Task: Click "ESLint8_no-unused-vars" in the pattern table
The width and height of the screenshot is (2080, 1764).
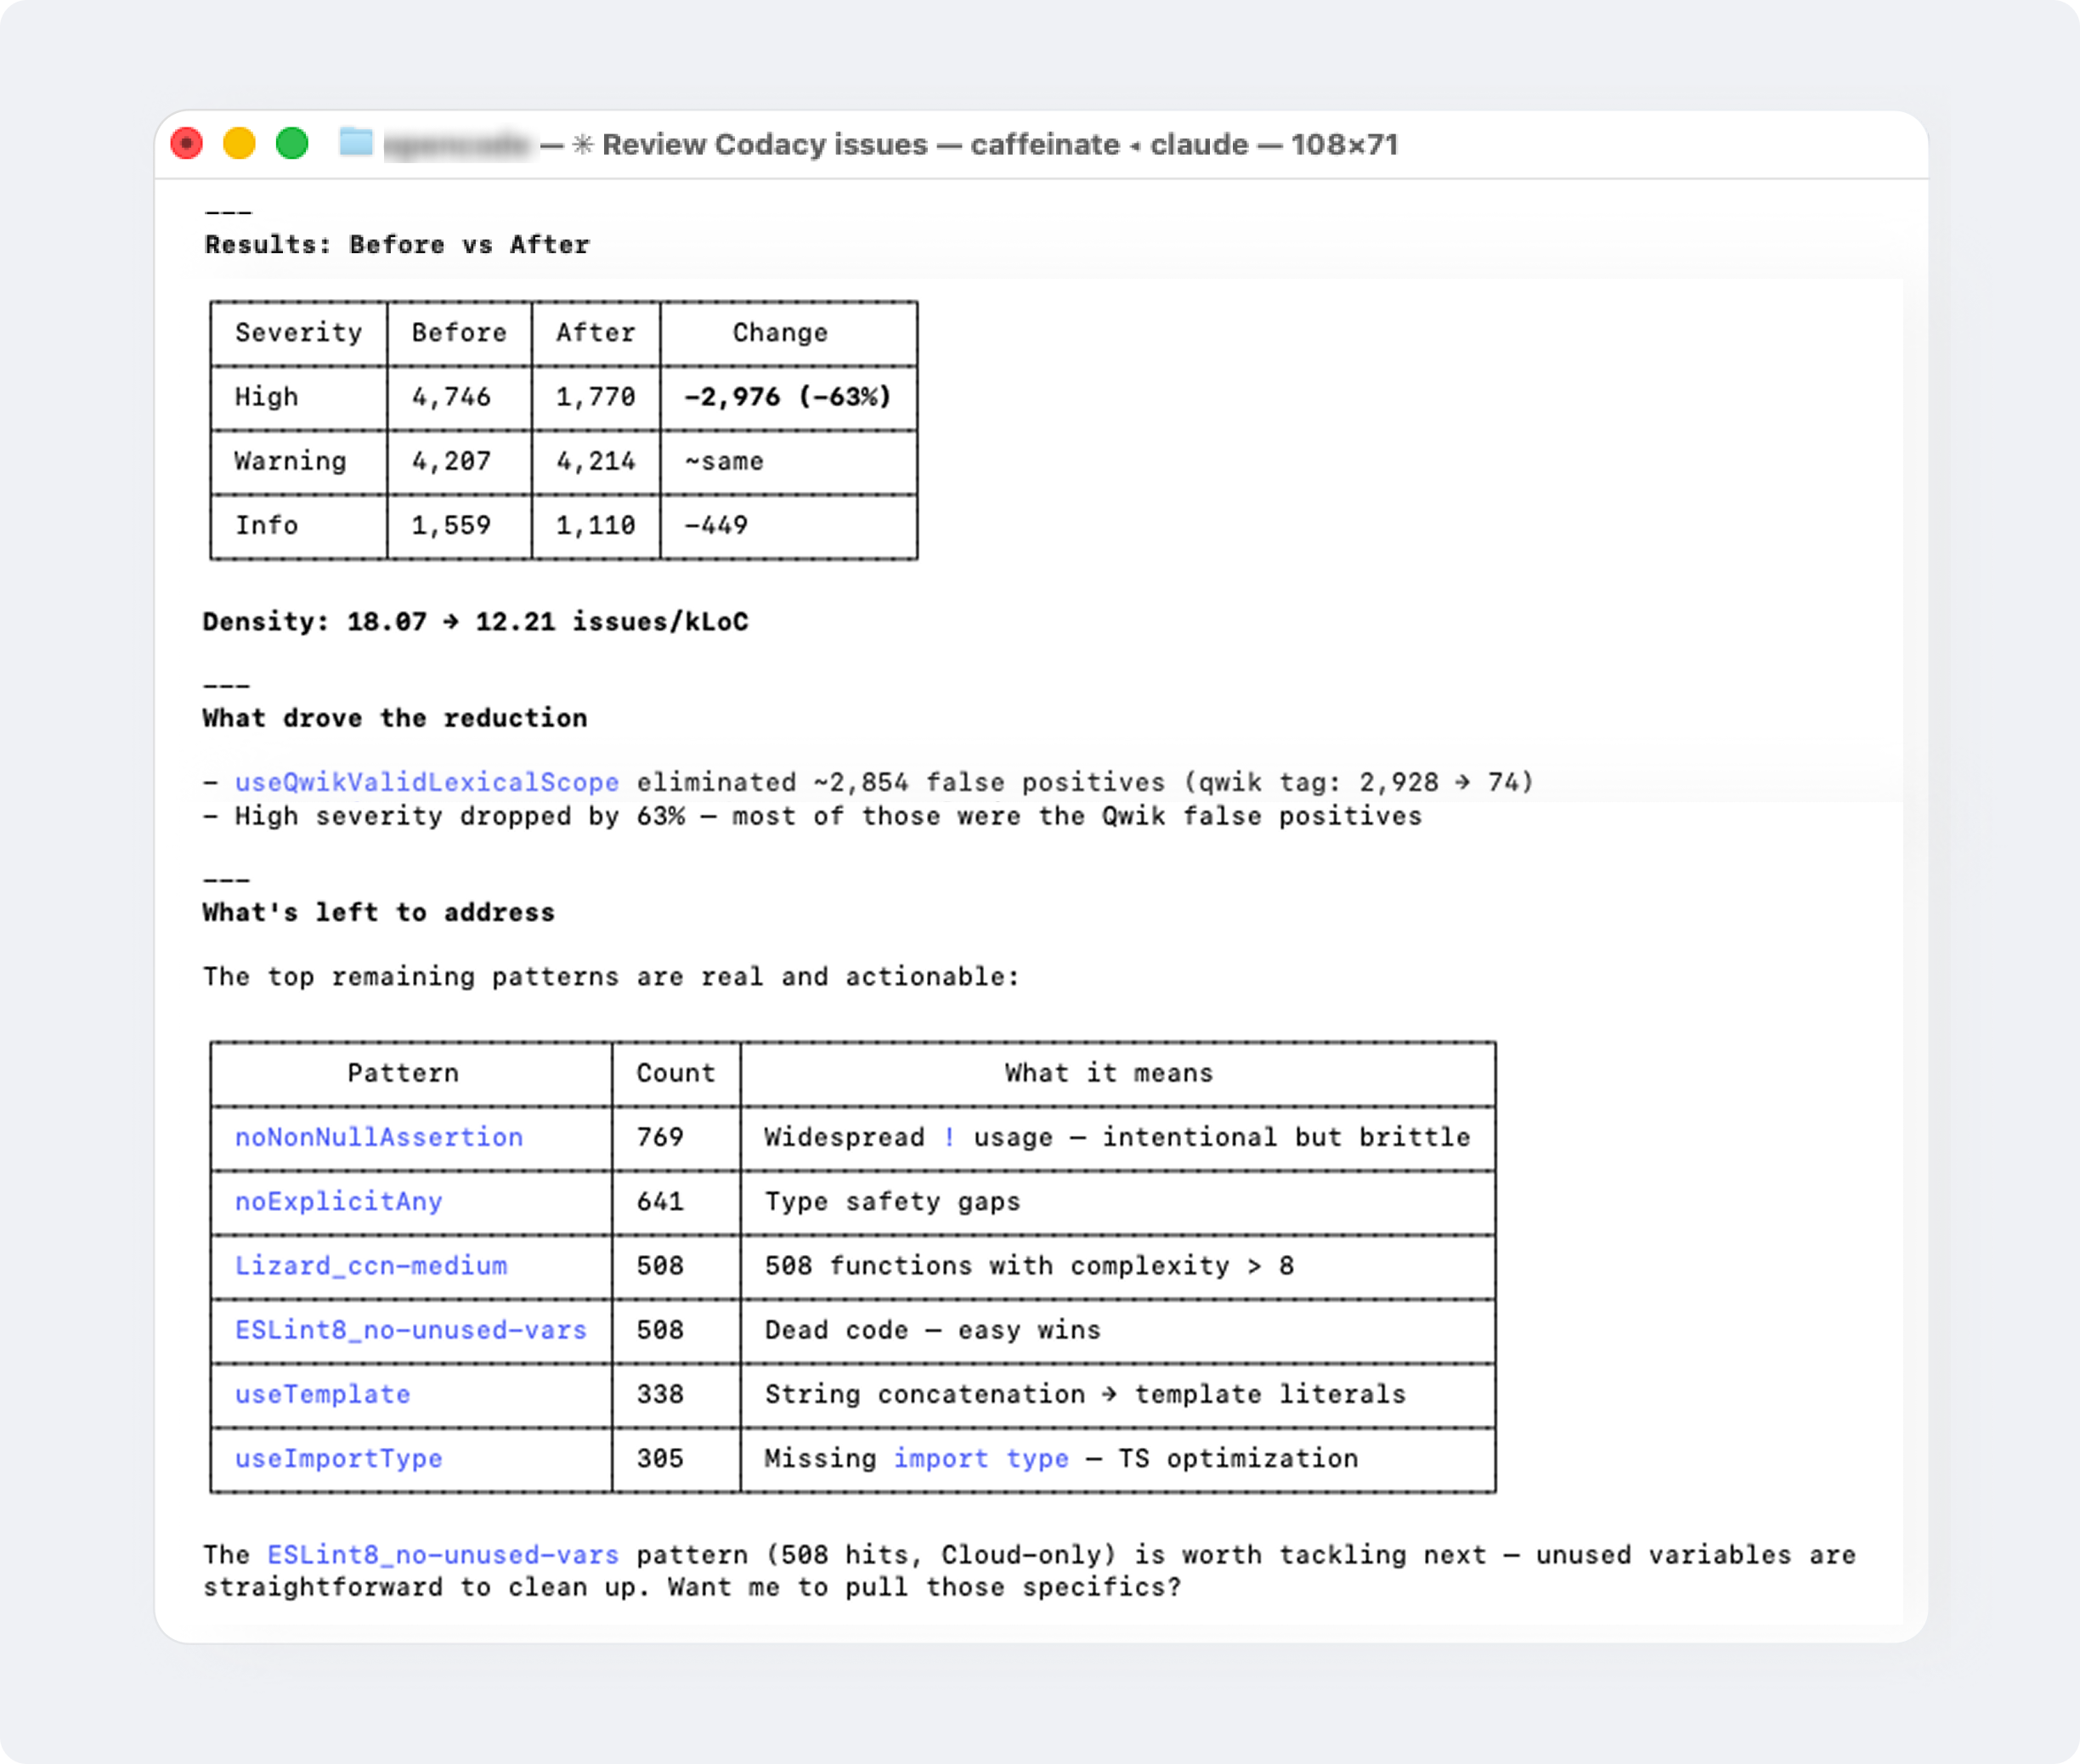Action: 411,1330
